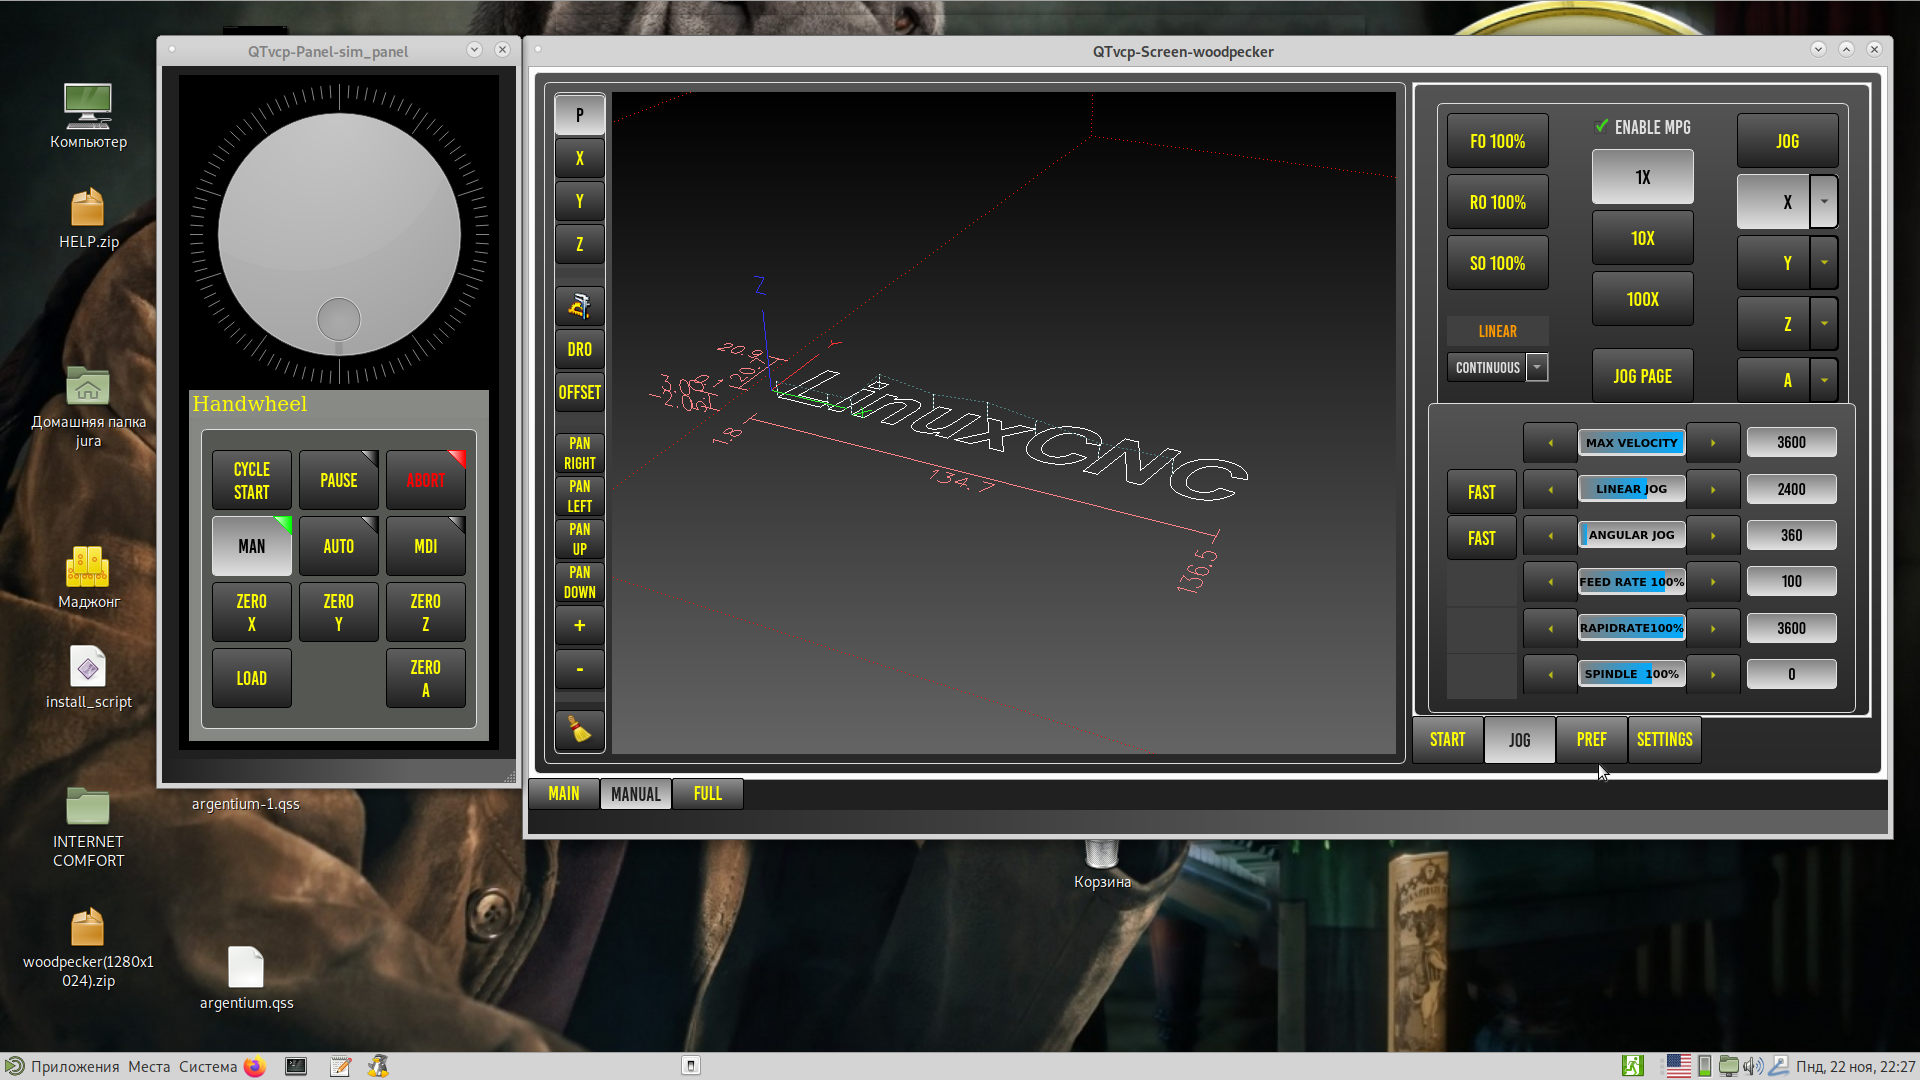The image size is (1920, 1080).
Task: Switch to the SETTINGS tab
Action: click(1664, 740)
